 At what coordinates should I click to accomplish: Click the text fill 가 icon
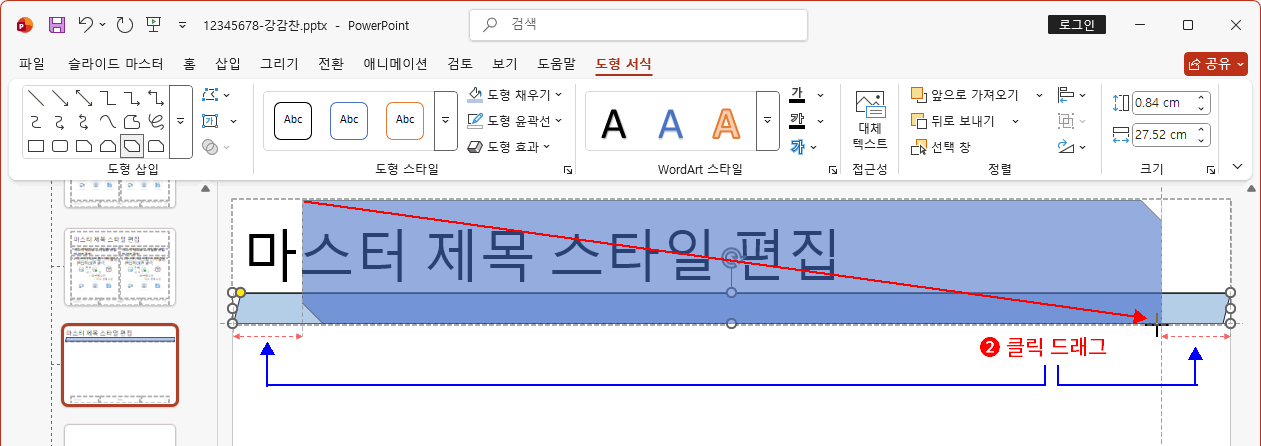(797, 95)
